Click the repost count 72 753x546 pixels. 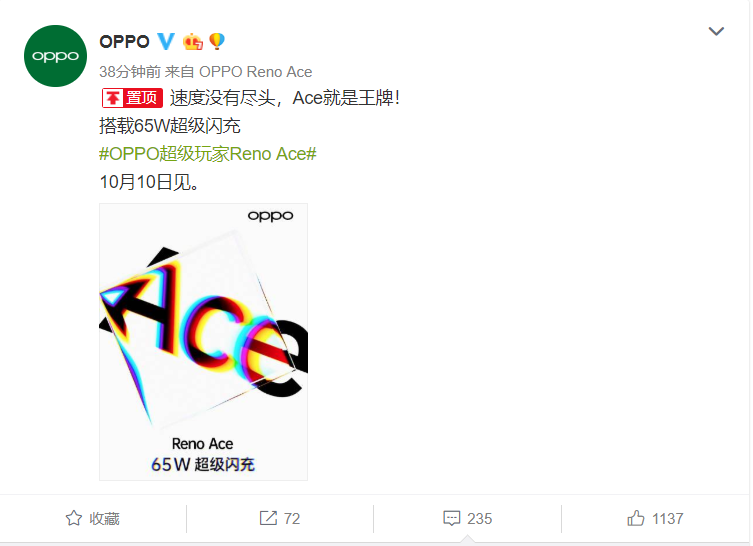(292, 519)
